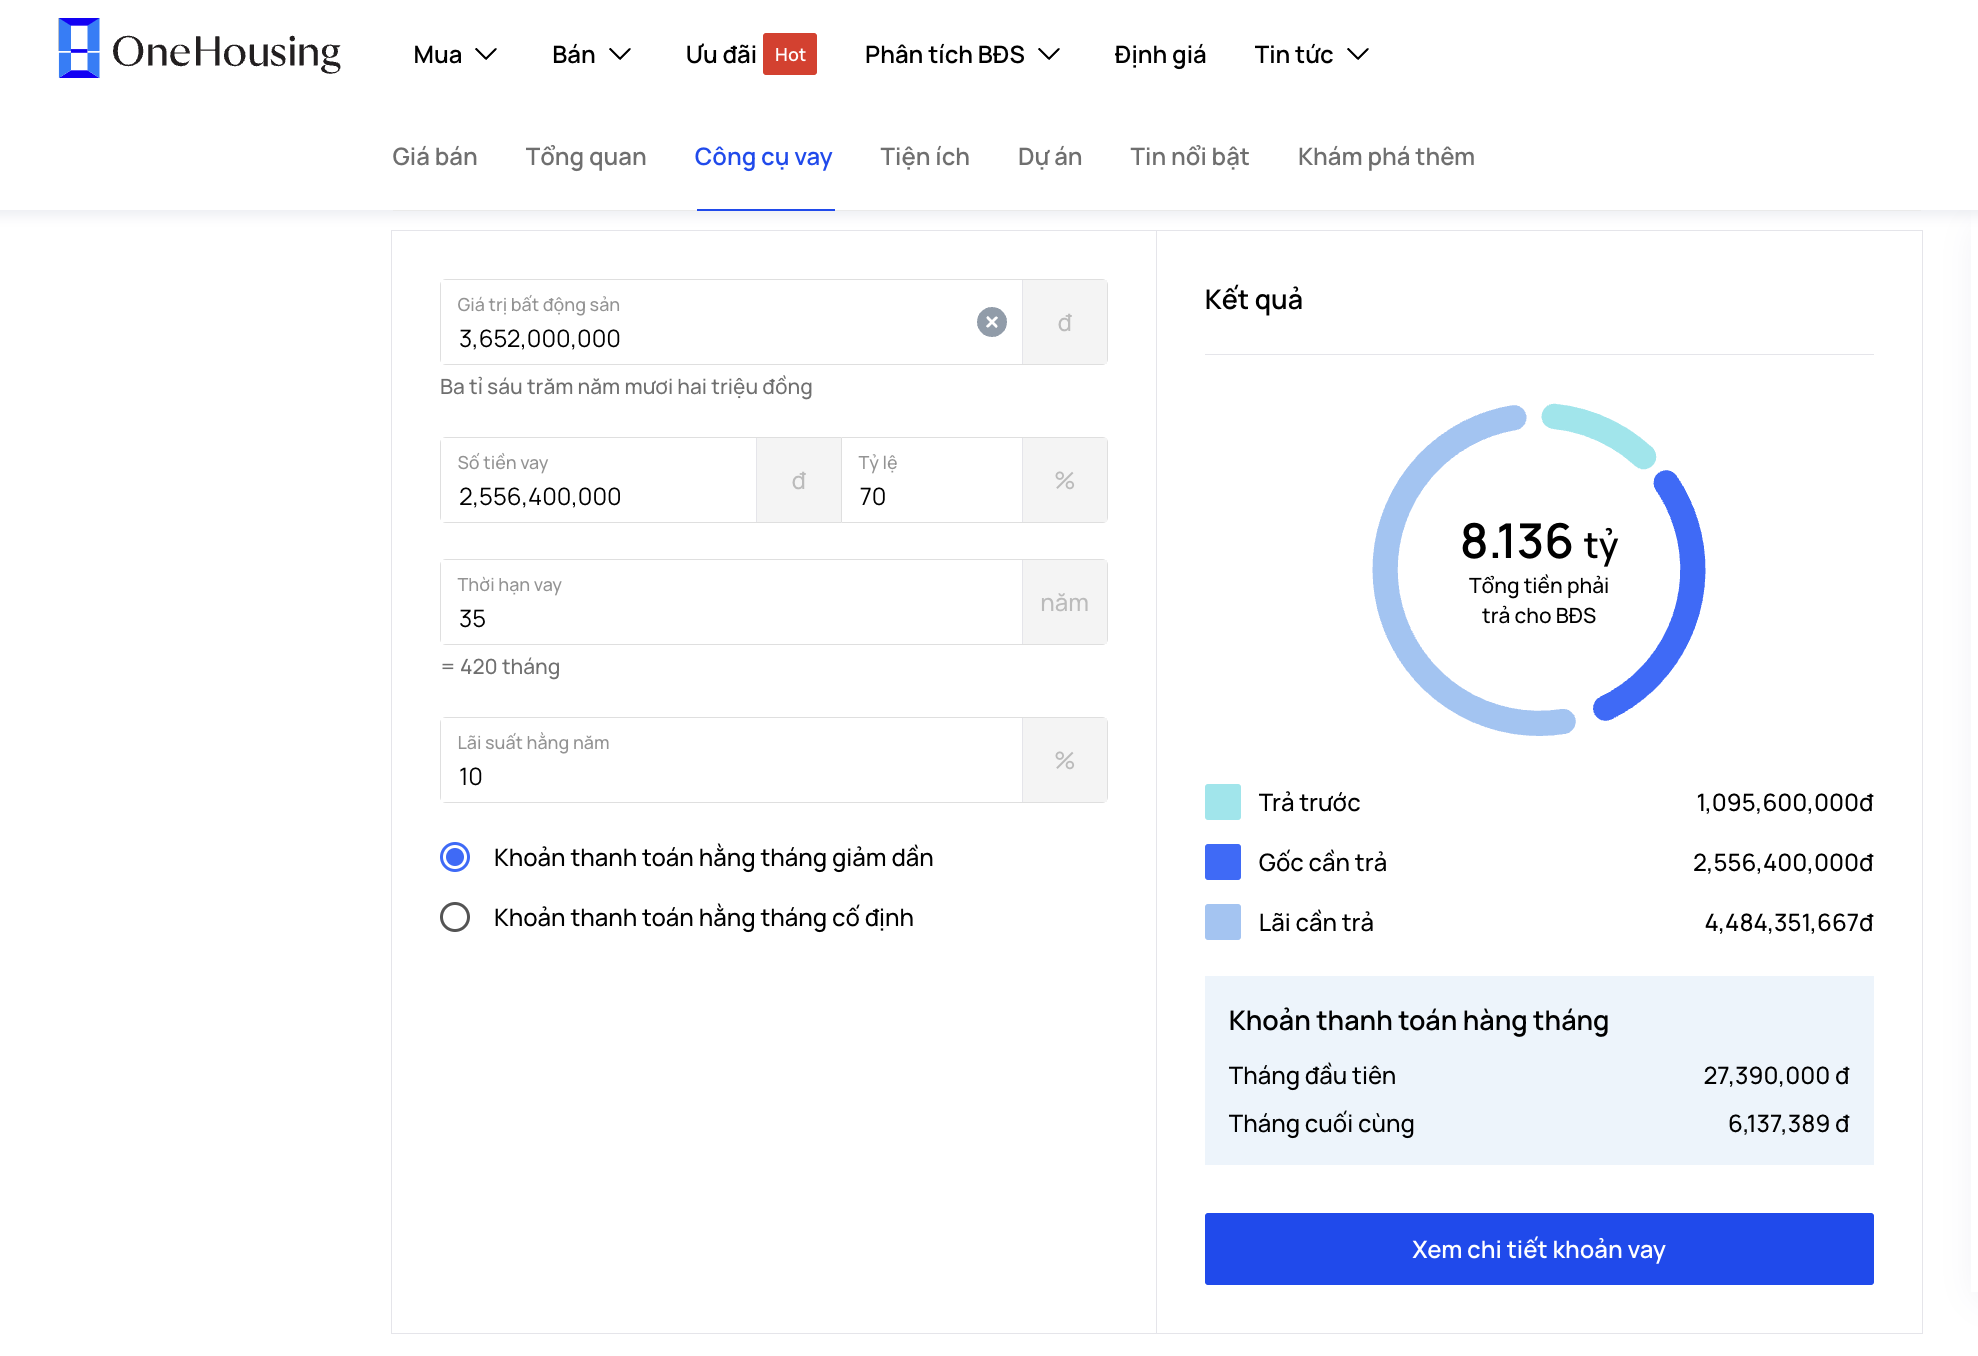Screen dimensions: 1978x1356
Task: Select the decreasing monthly payment option
Action: coord(455,857)
